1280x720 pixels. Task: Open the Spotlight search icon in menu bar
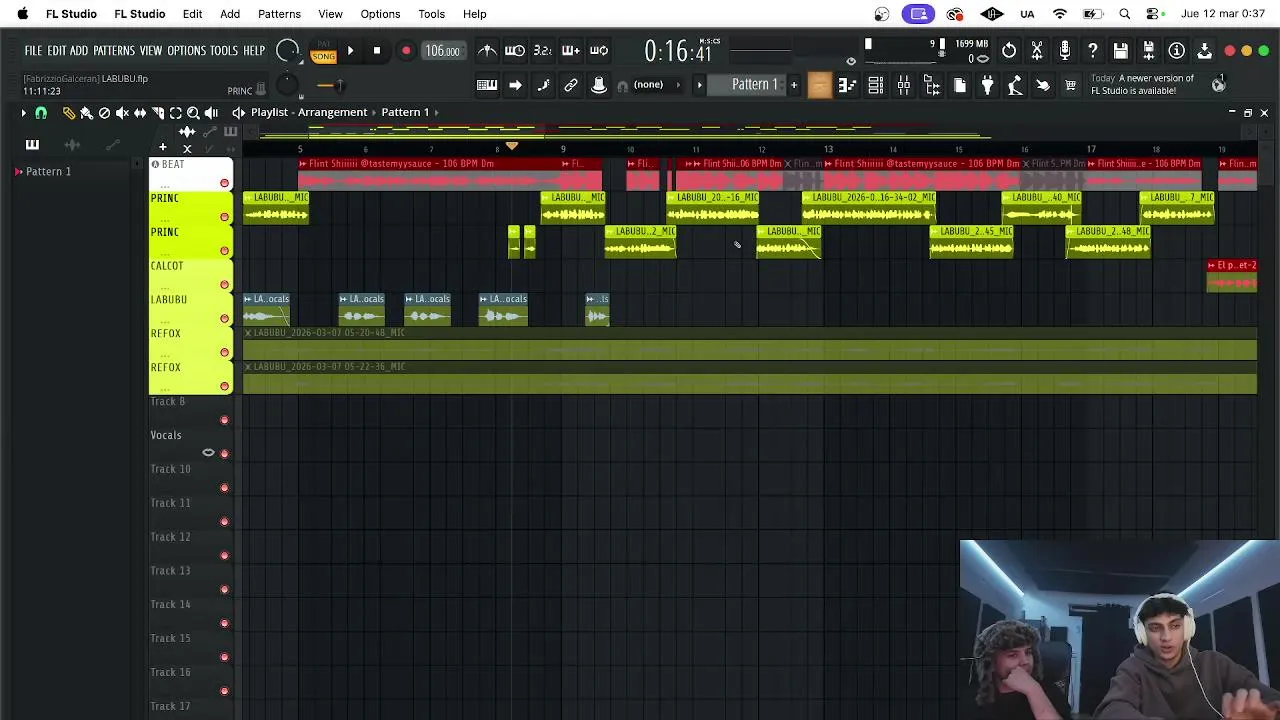(x=1125, y=14)
